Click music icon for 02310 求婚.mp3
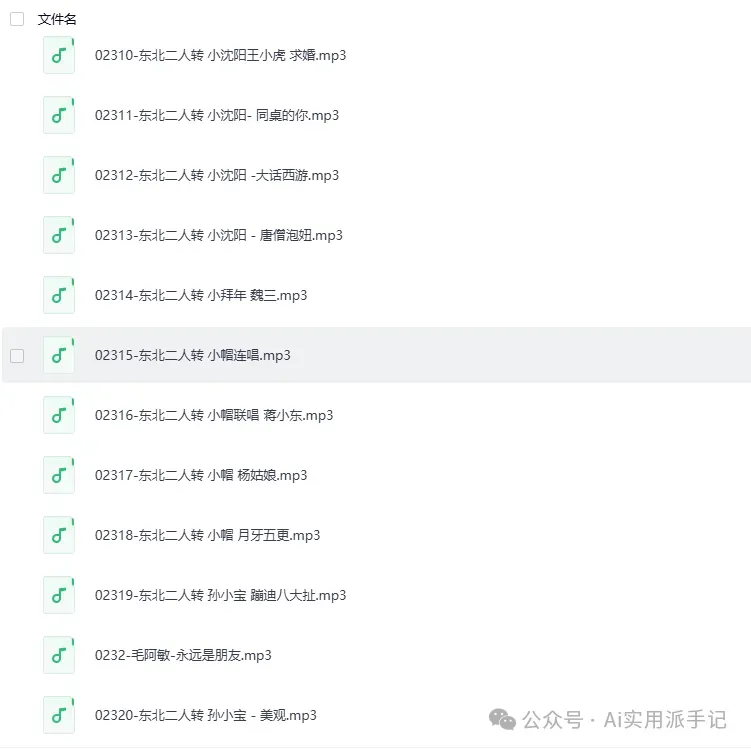The width and height of the screenshot is (751, 750). point(59,55)
